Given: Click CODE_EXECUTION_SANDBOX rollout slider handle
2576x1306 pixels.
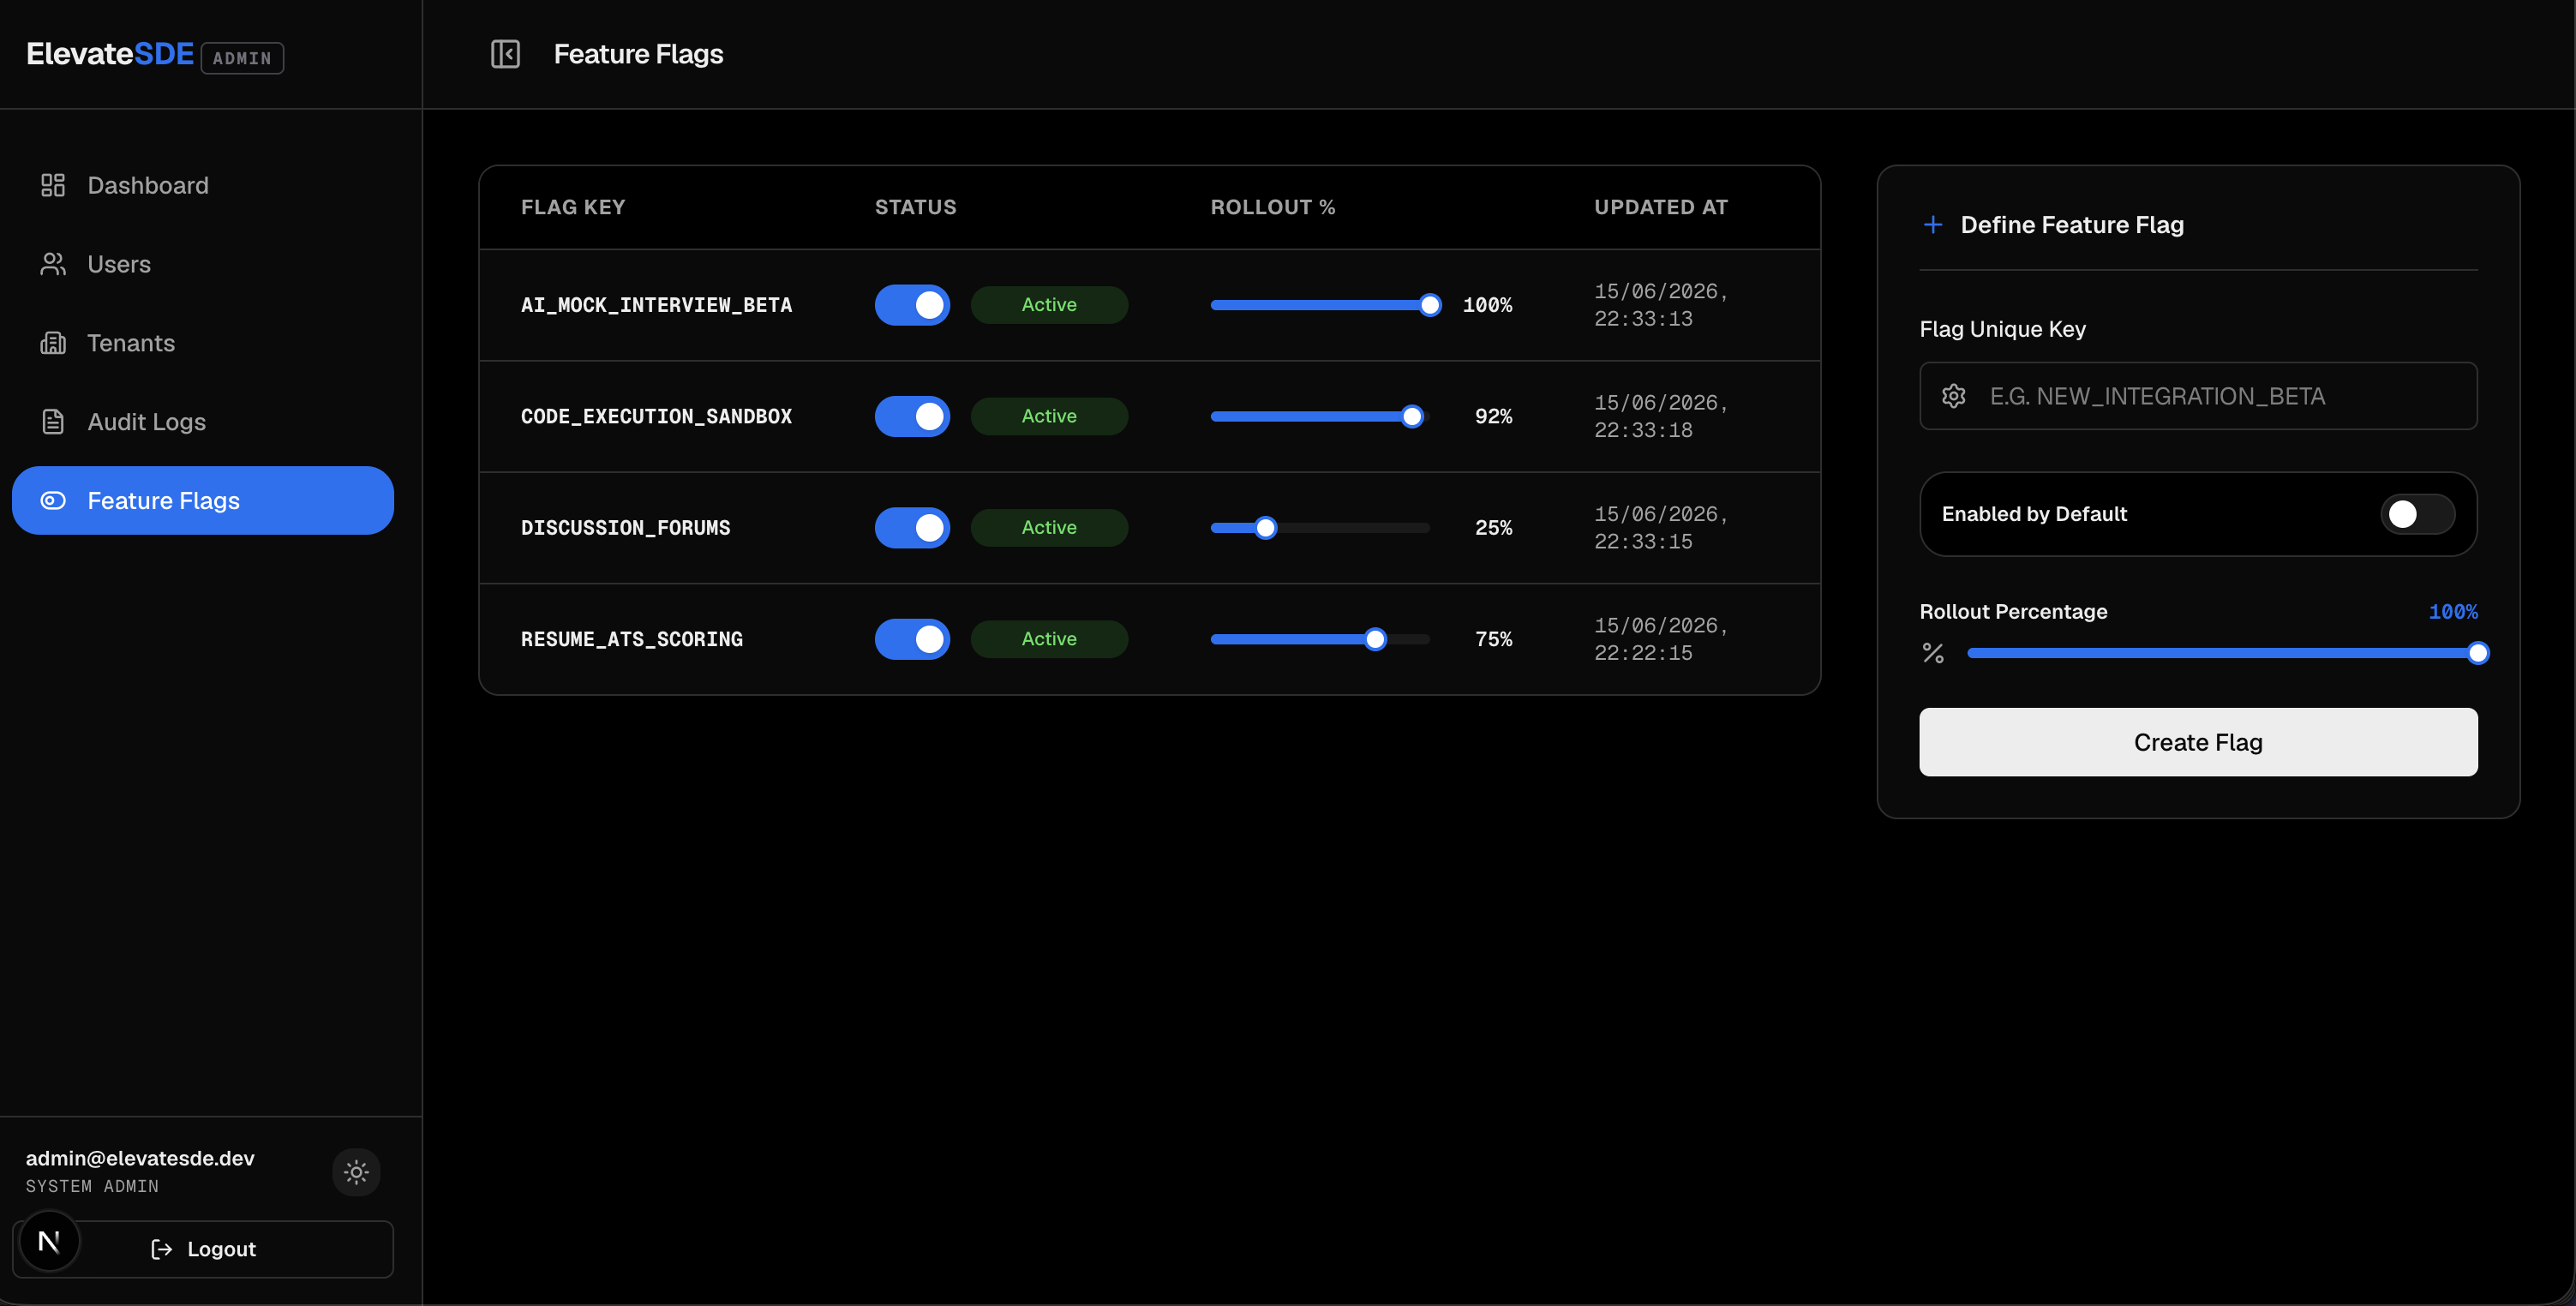Looking at the screenshot, I should click(x=1412, y=416).
